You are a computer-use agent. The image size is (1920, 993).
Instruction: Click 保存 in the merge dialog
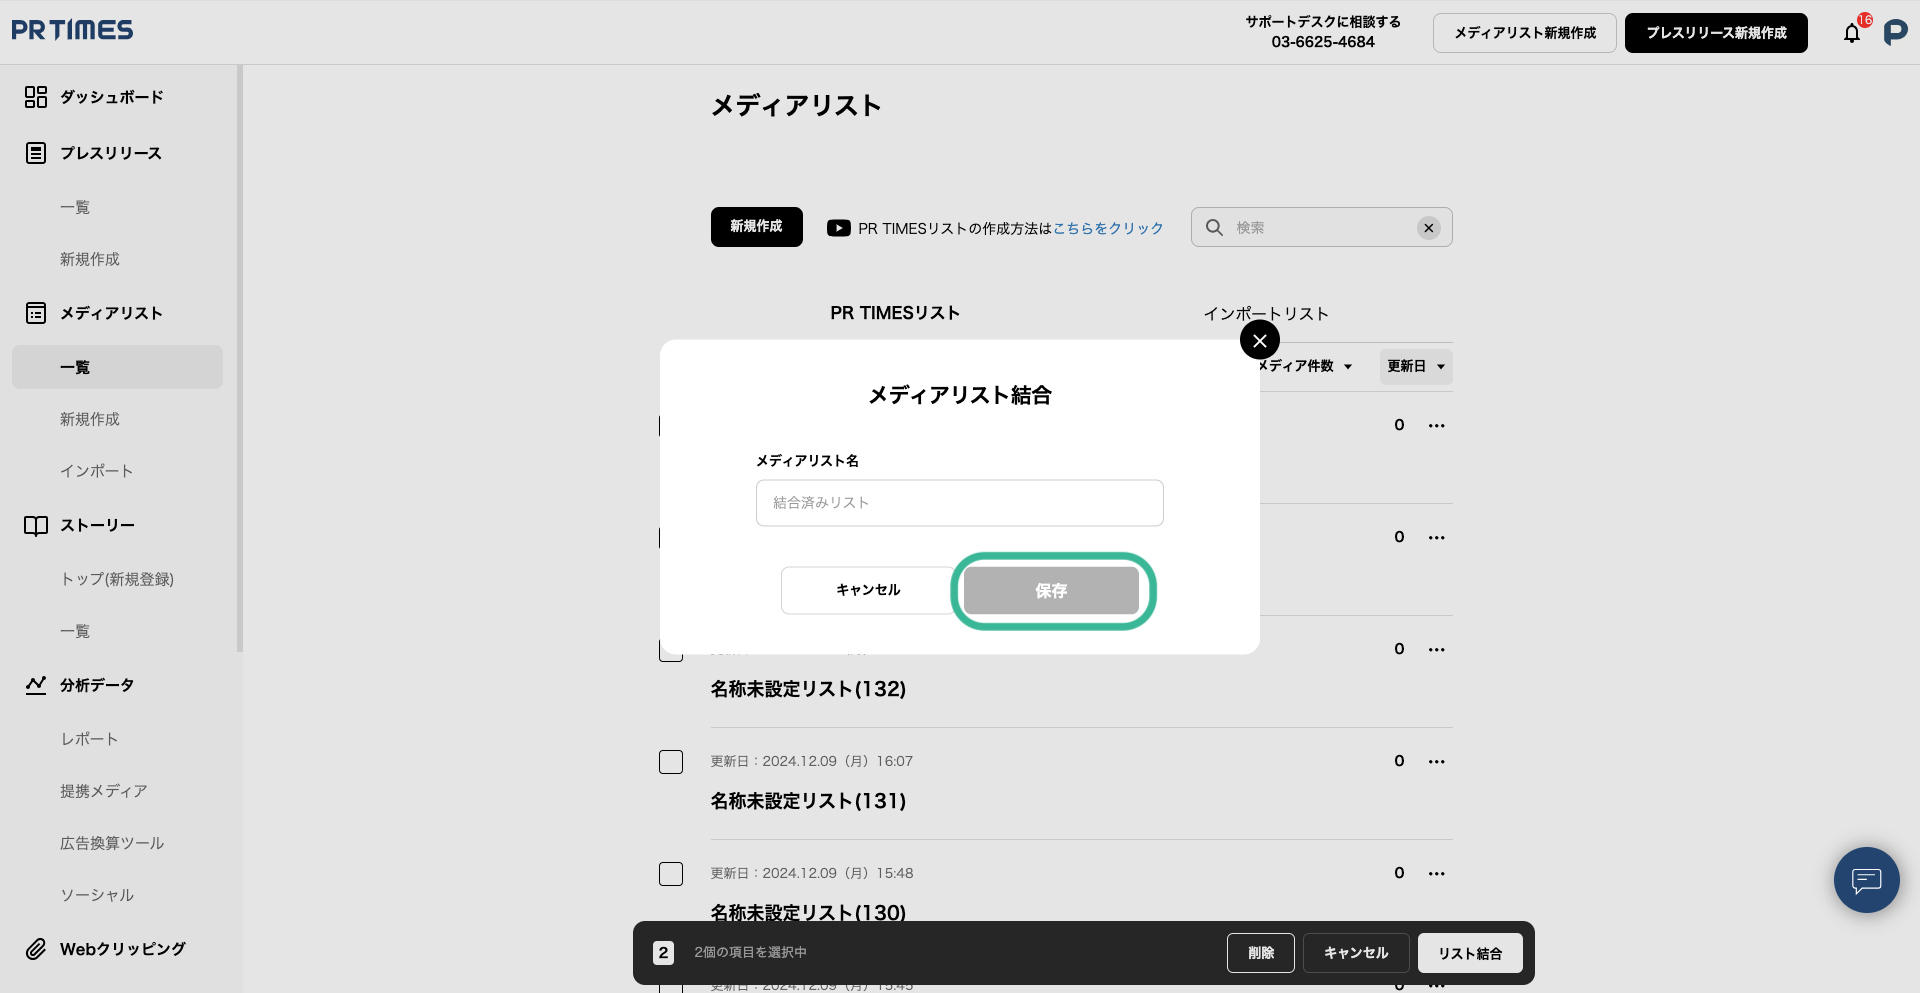1051,591
